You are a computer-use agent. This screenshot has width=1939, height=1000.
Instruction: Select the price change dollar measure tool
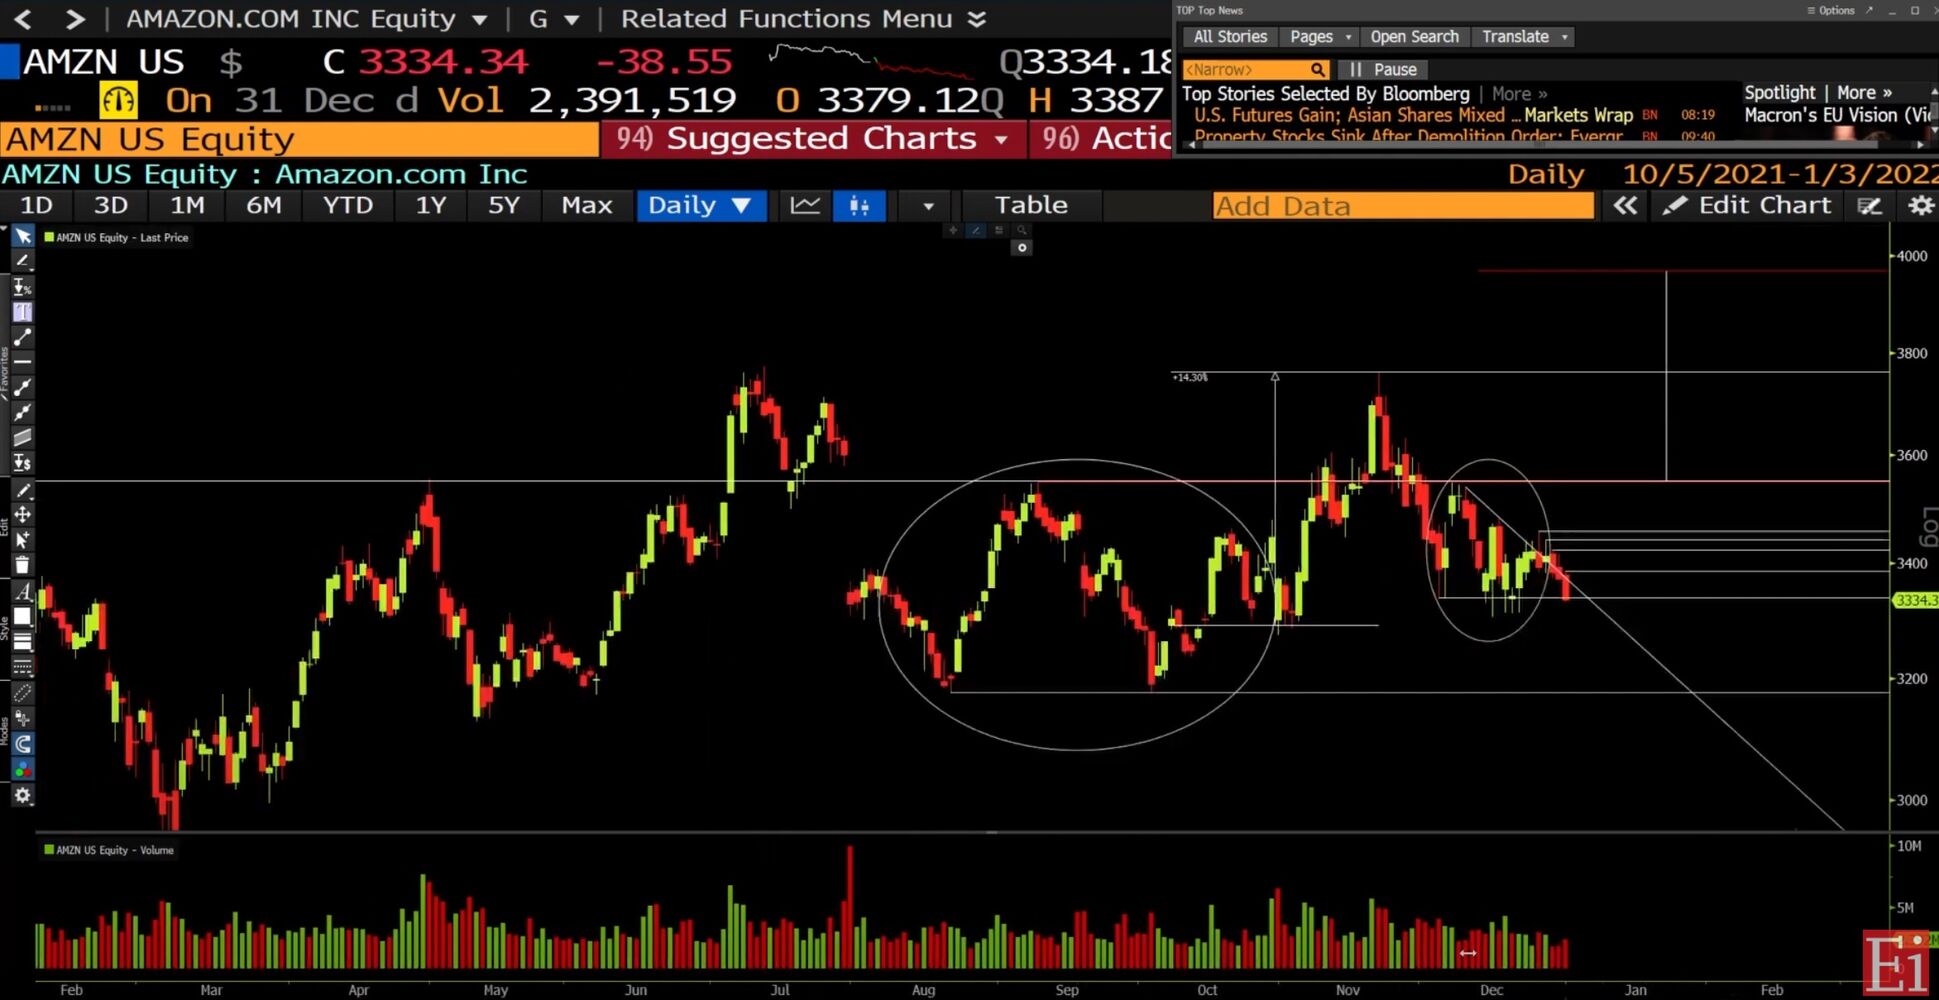coord(22,462)
